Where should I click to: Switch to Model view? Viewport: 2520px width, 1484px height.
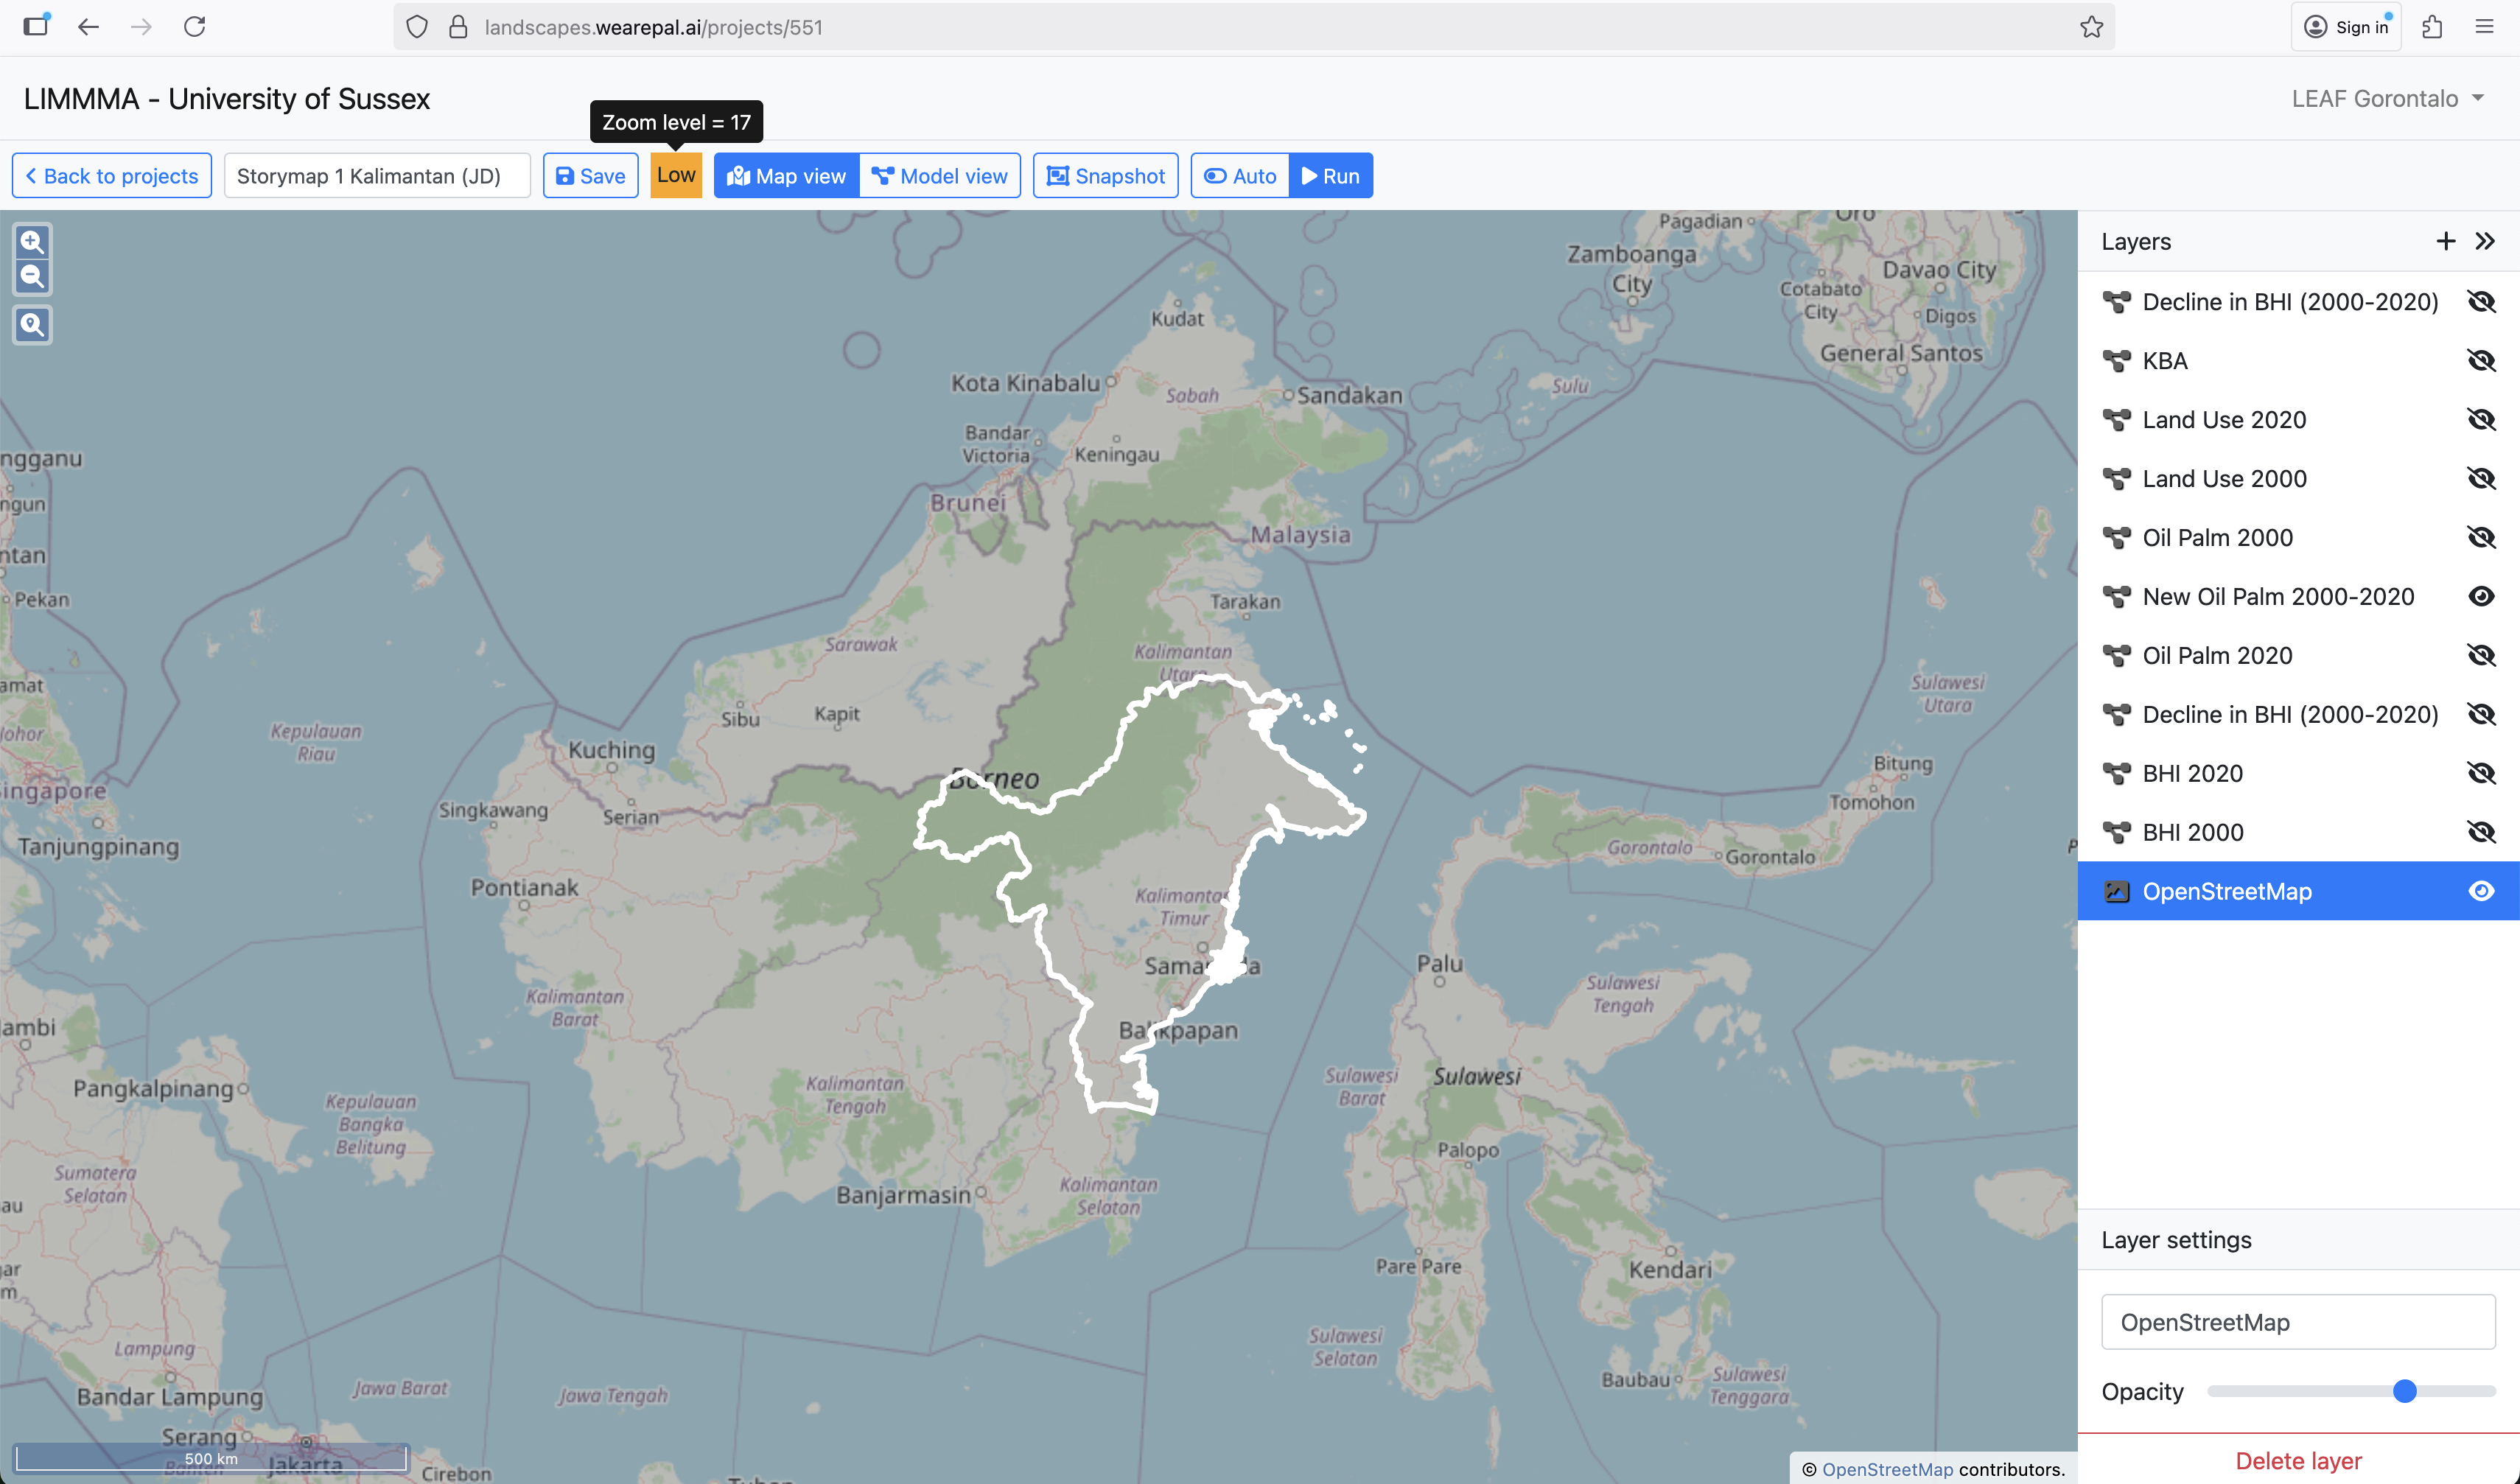click(940, 176)
